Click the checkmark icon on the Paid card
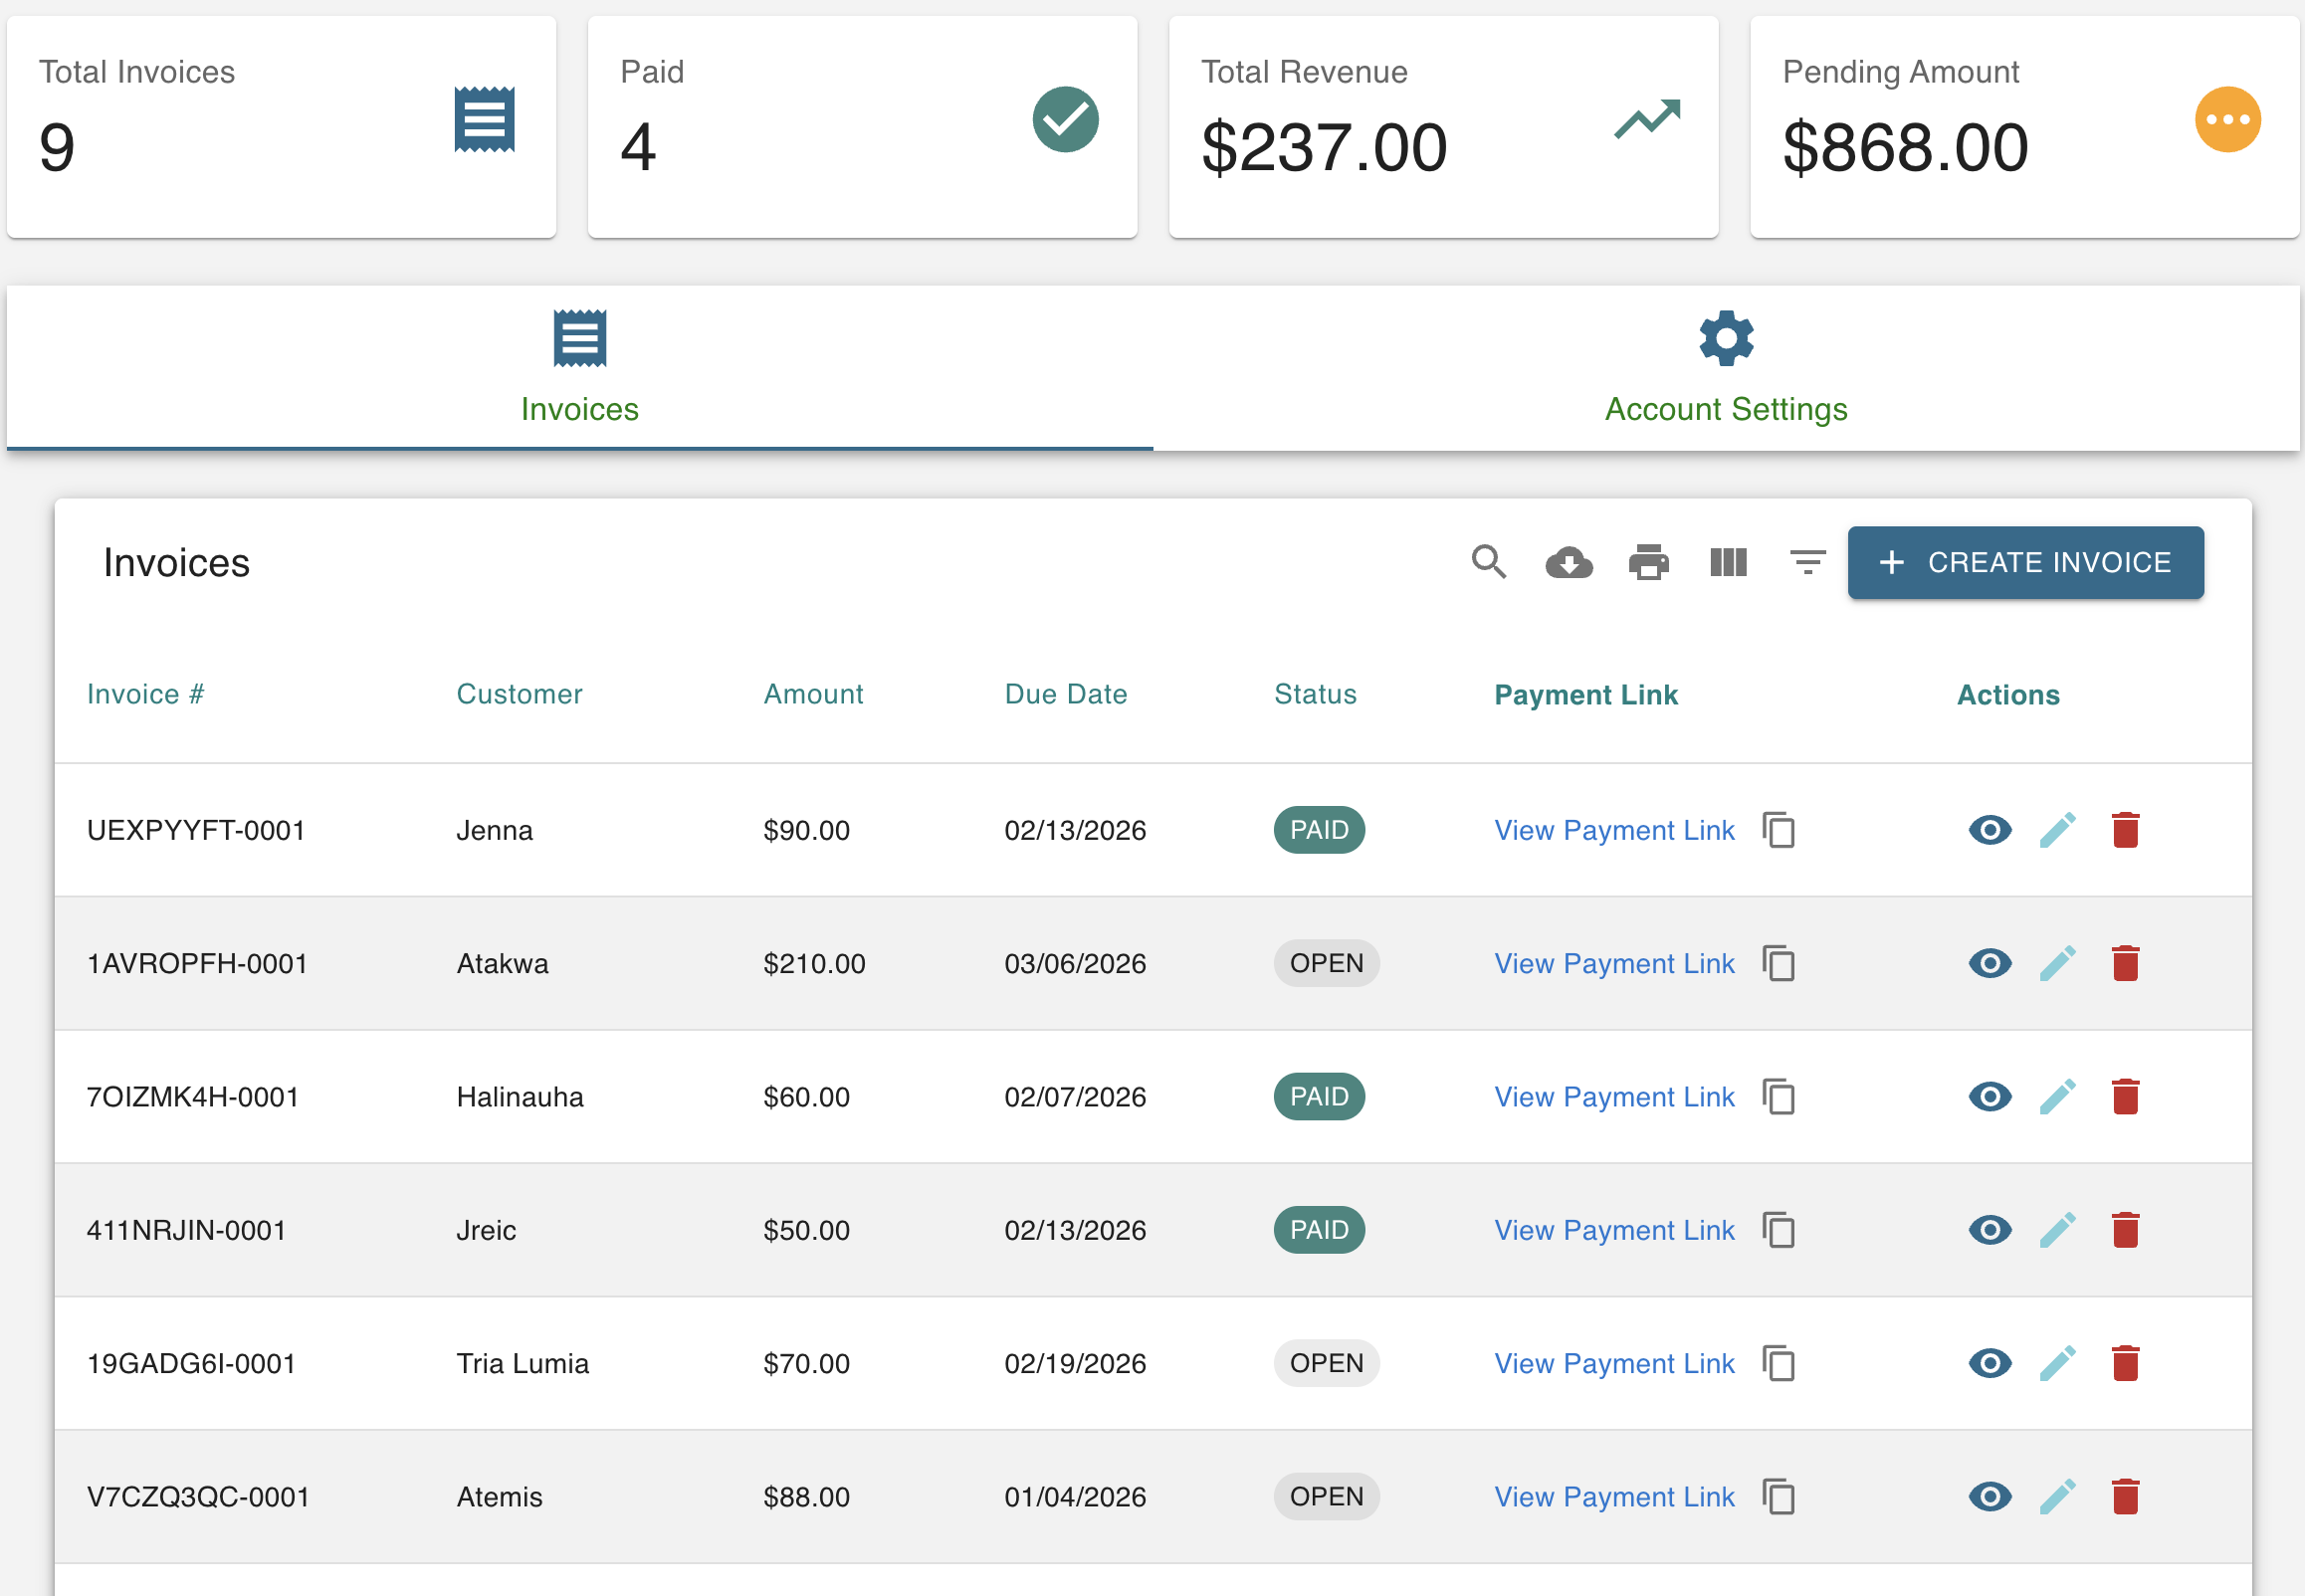The image size is (2305, 1596). click(1065, 119)
